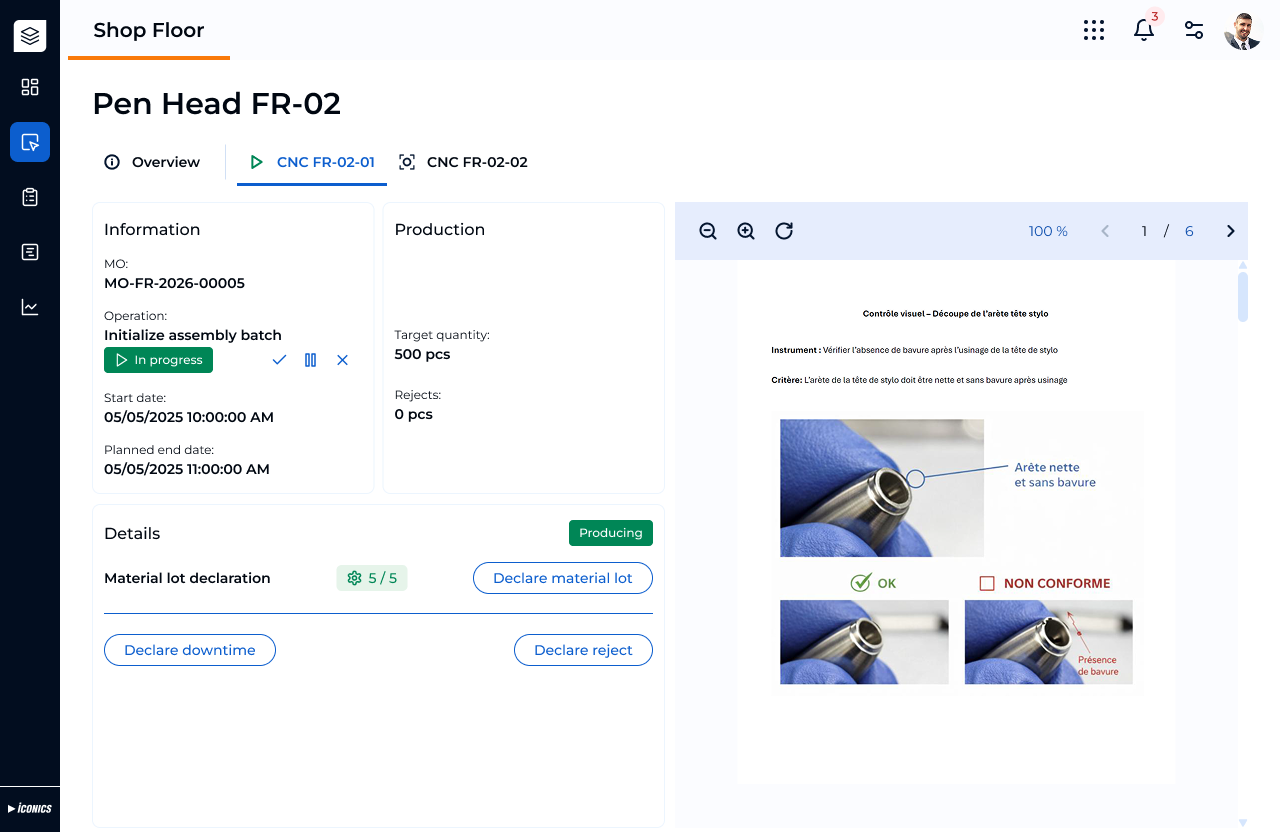Complete operation with the checkmark icon
The image size is (1280, 832).
[279, 360]
